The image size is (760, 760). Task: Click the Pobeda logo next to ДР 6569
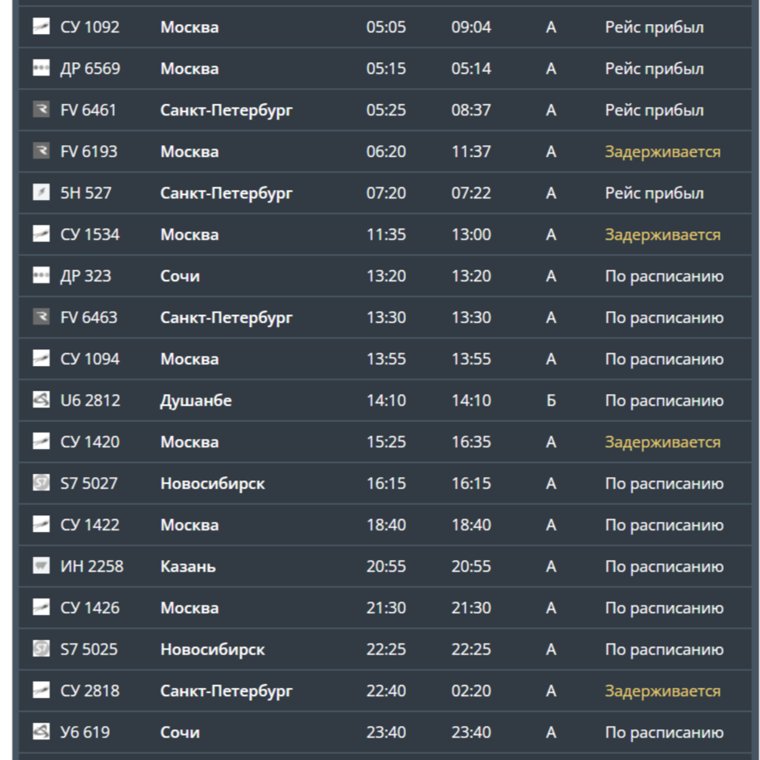[x=41, y=68]
